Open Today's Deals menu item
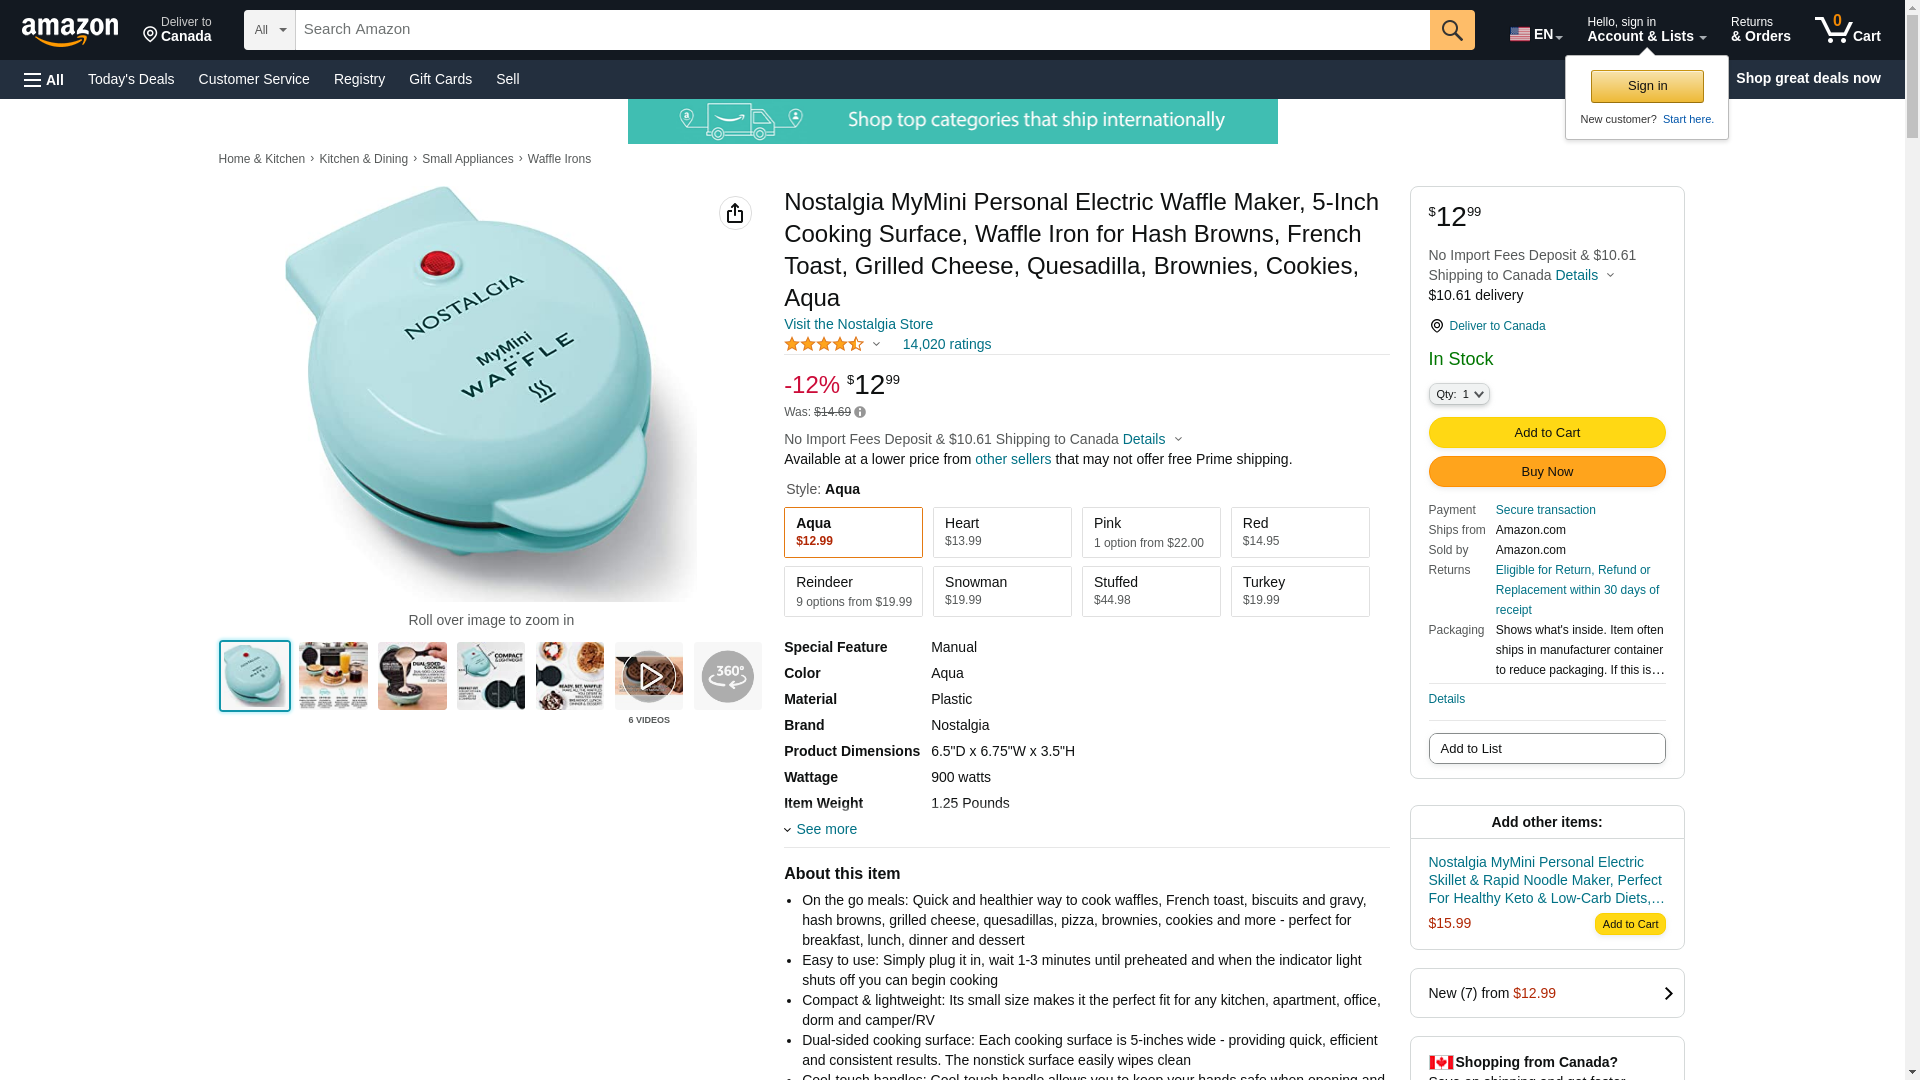The image size is (1920, 1080). tap(131, 79)
